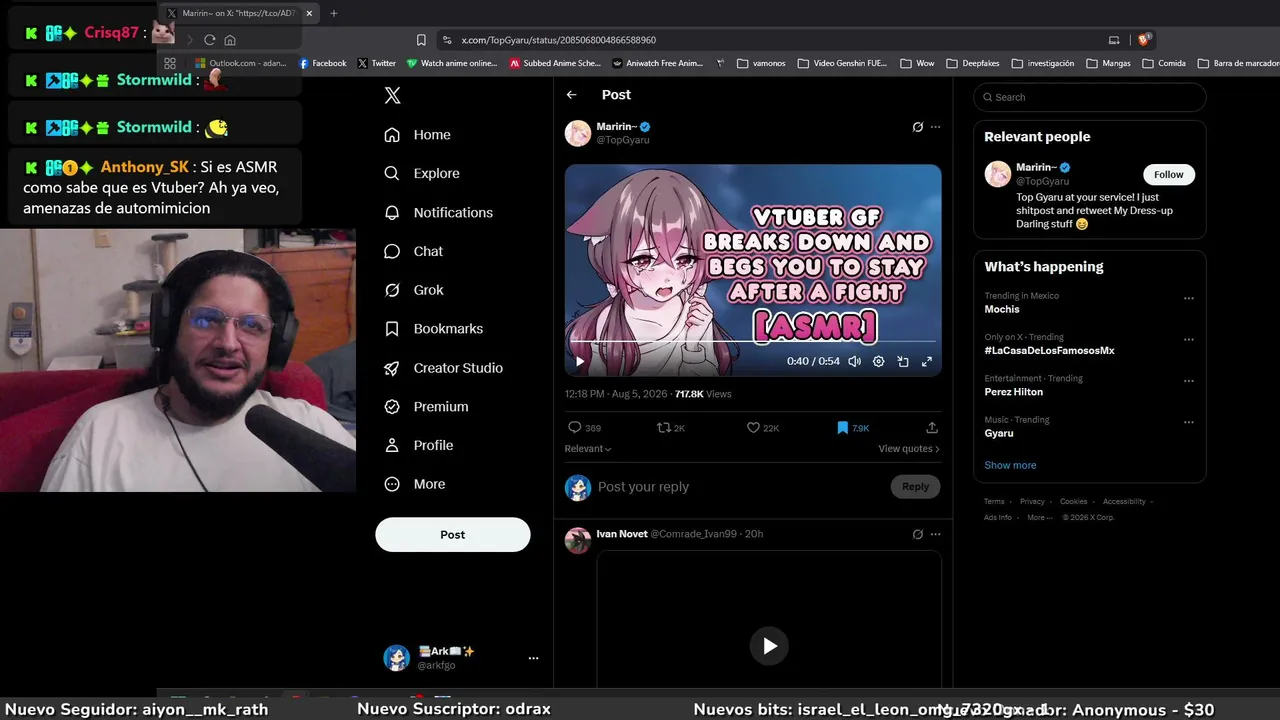Open options for the Mochis trend
Screen dimensions: 1280x720
click(1189, 298)
